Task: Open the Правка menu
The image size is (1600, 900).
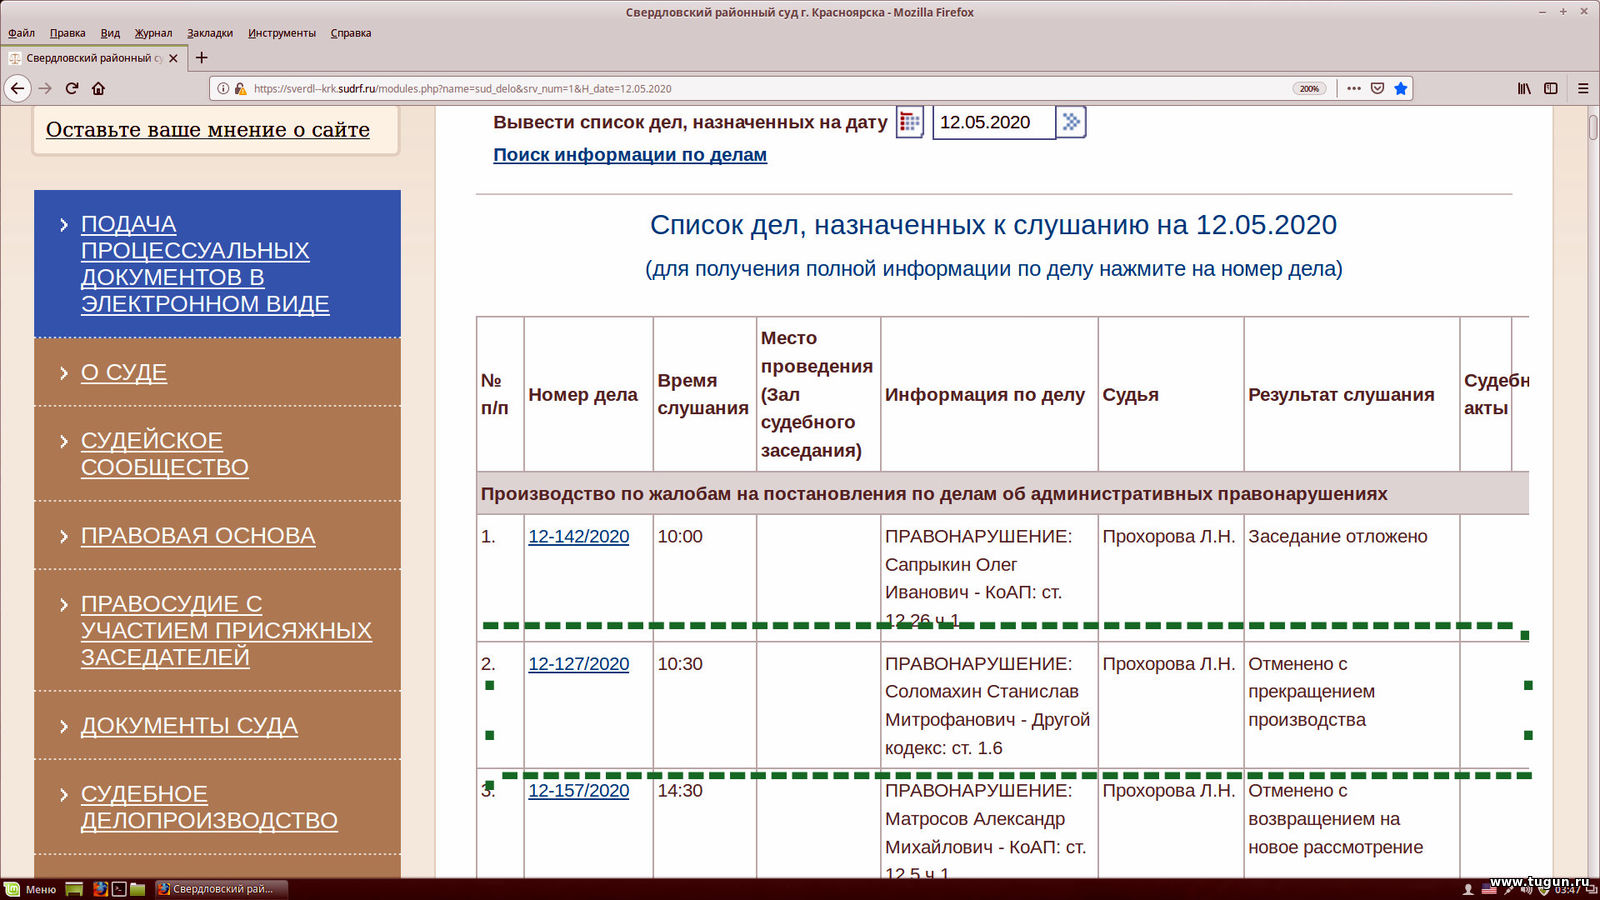Action: [68, 33]
